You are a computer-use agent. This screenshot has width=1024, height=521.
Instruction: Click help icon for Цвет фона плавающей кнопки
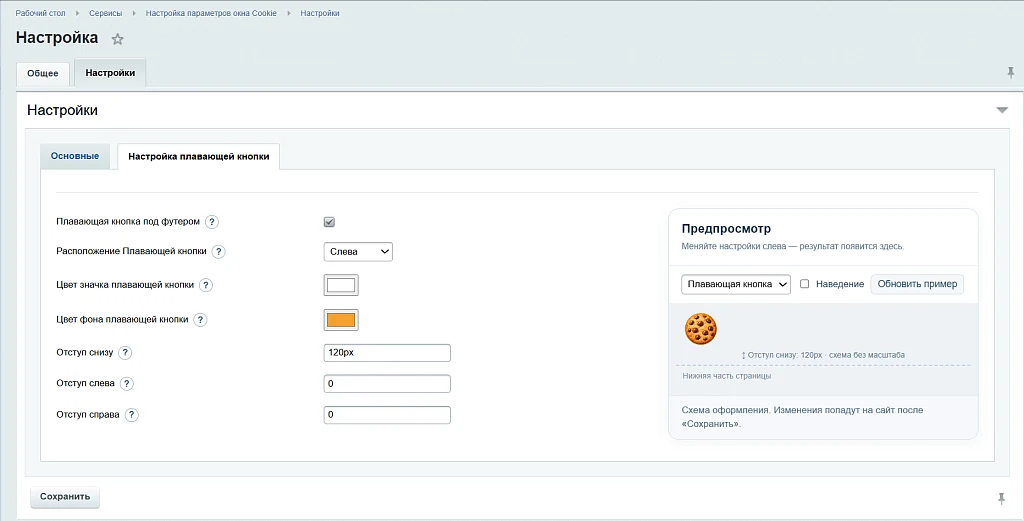coord(200,320)
